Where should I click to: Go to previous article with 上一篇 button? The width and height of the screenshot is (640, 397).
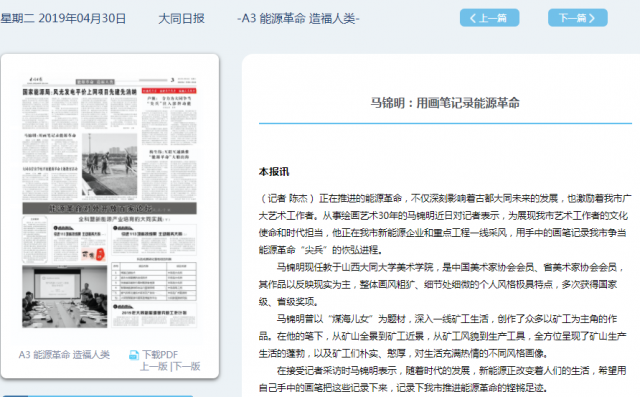[x=489, y=18]
